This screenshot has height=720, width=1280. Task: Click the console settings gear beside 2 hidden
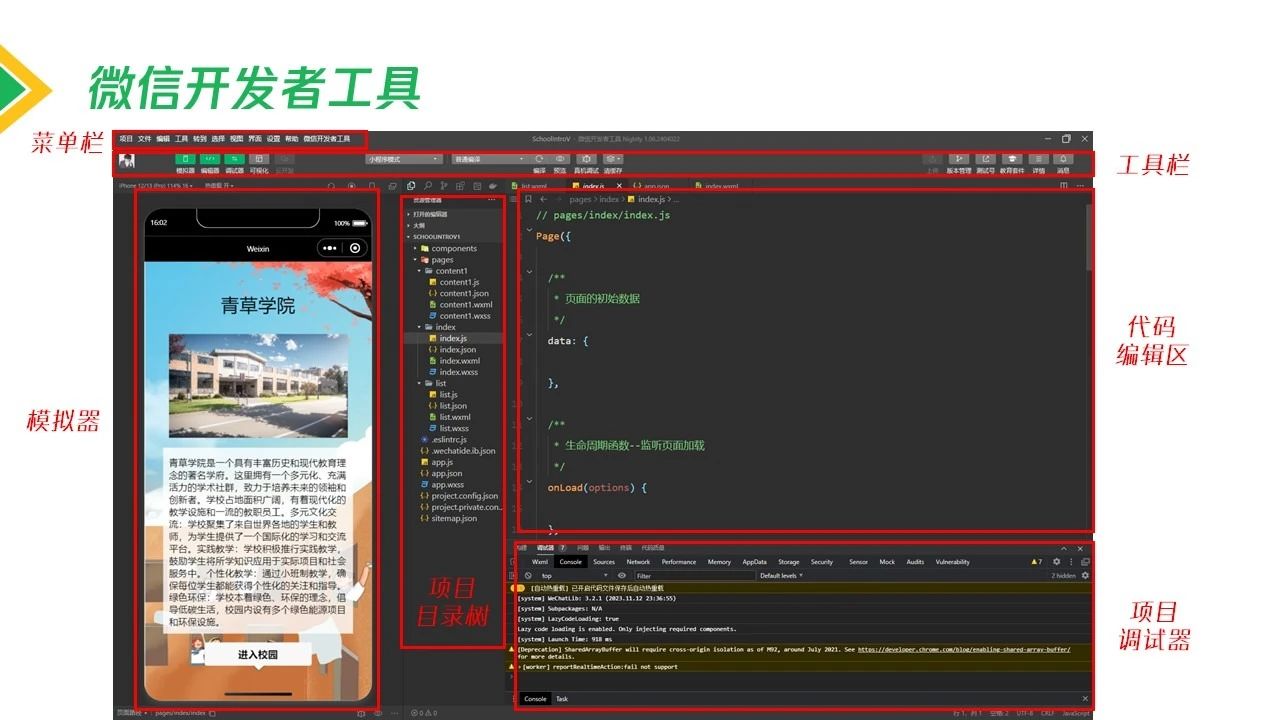[x=1085, y=576]
